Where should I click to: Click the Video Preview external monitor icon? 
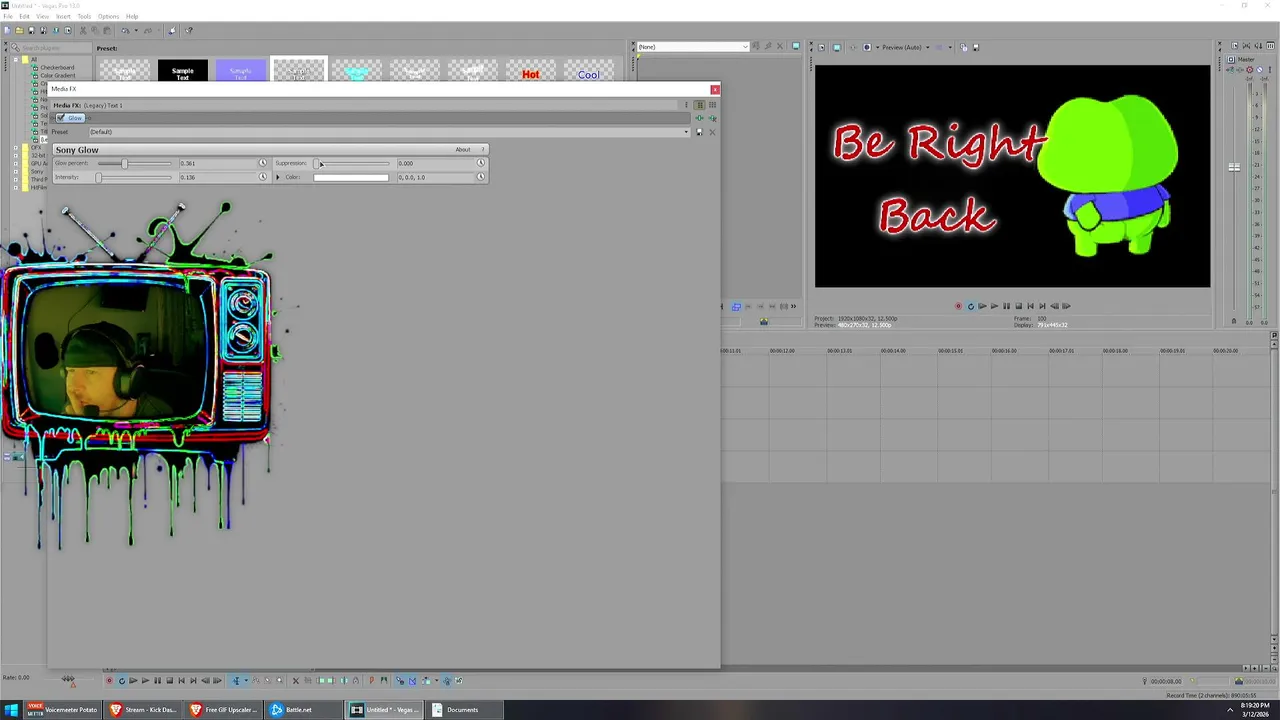[837, 47]
